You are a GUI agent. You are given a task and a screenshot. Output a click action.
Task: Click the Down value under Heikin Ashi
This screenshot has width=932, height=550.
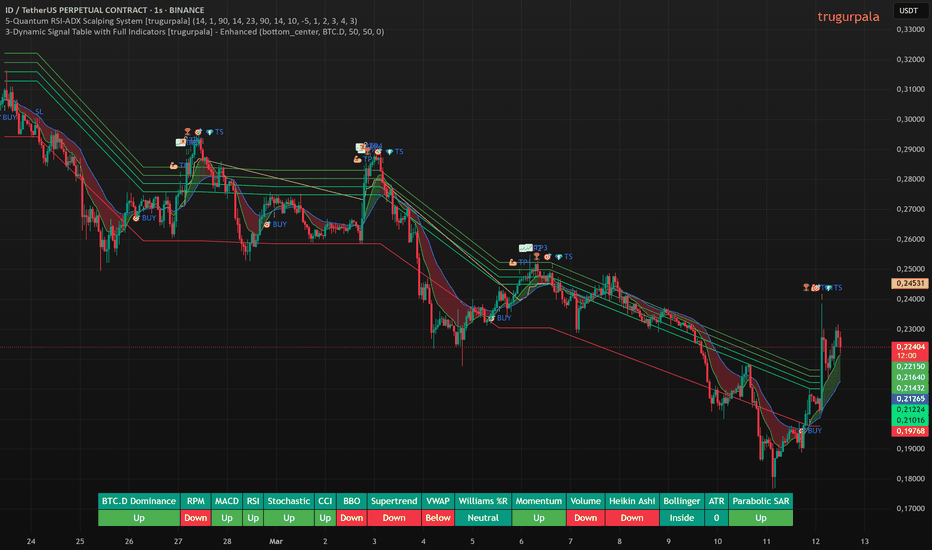pyautogui.click(x=632, y=518)
